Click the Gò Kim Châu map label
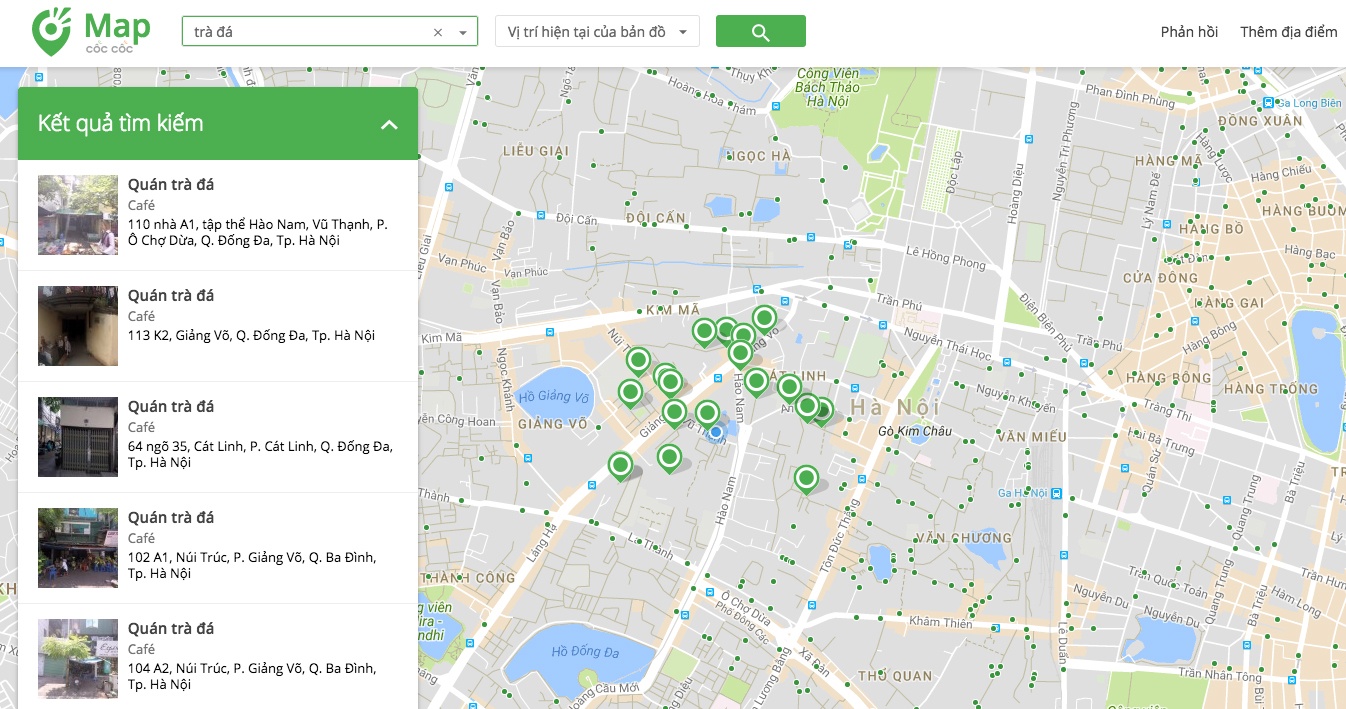This screenshot has height=709, width=1346. pyautogui.click(x=913, y=432)
